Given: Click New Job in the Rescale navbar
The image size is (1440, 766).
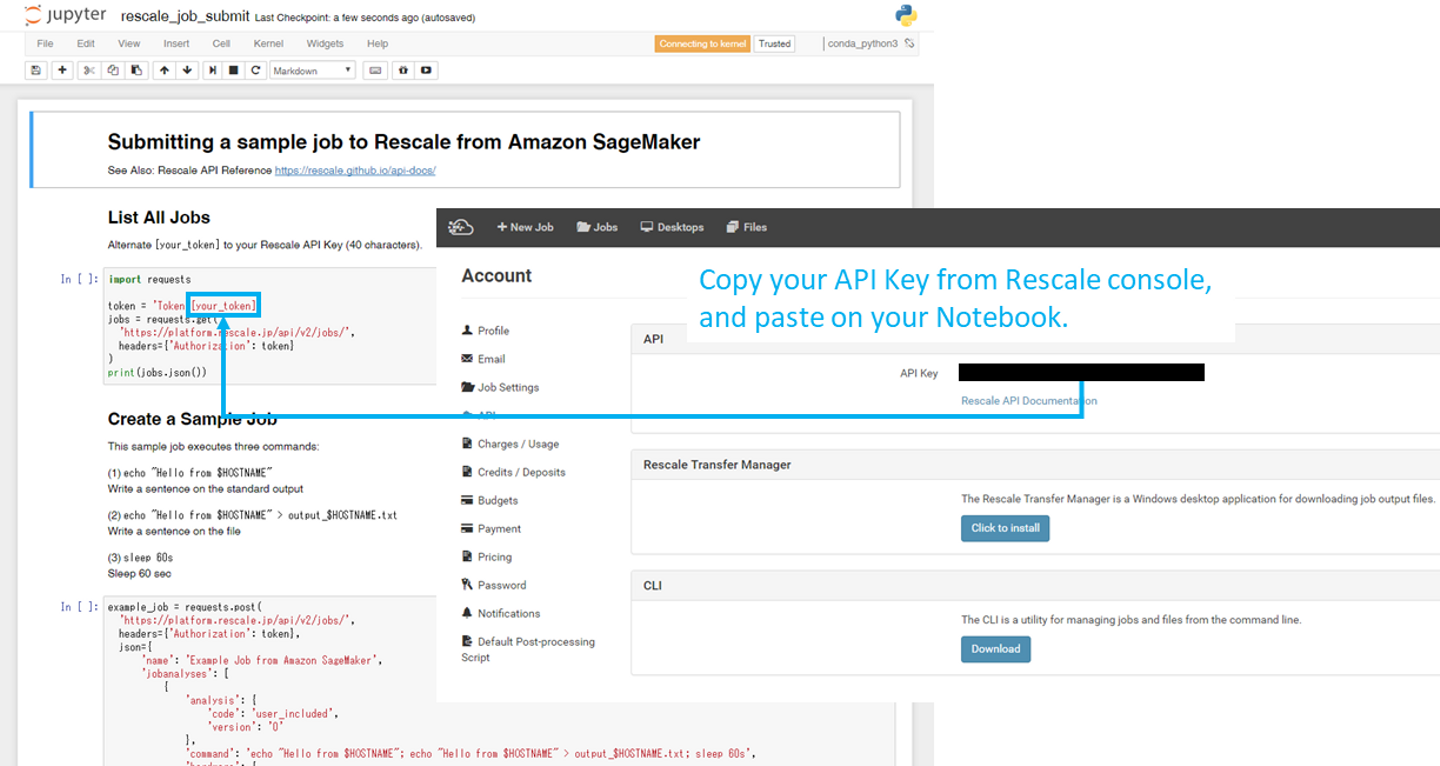Looking at the screenshot, I should tap(525, 227).
